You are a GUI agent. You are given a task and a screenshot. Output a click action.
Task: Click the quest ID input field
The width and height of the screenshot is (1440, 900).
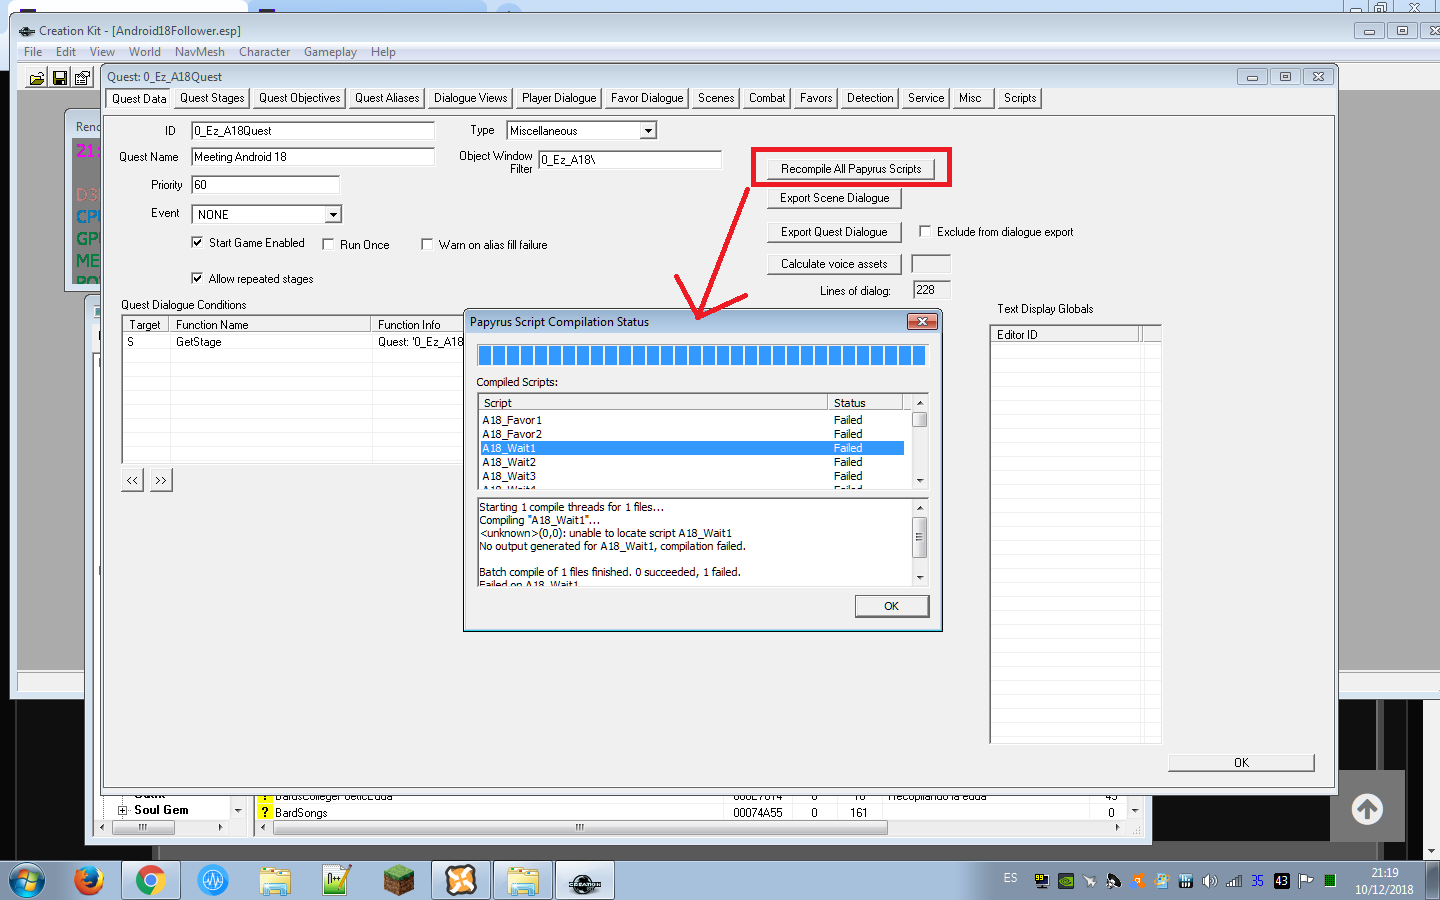[x=313, y=131]
